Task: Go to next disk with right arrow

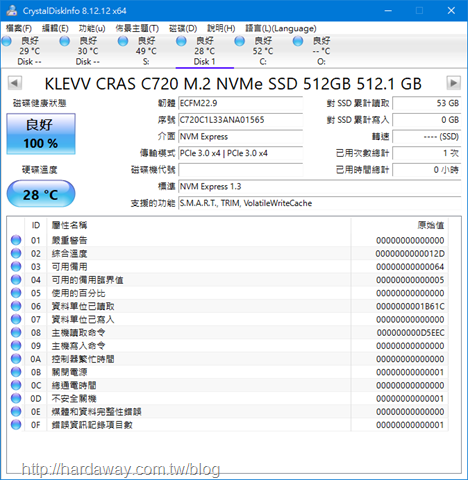Action: click(453, 83)
